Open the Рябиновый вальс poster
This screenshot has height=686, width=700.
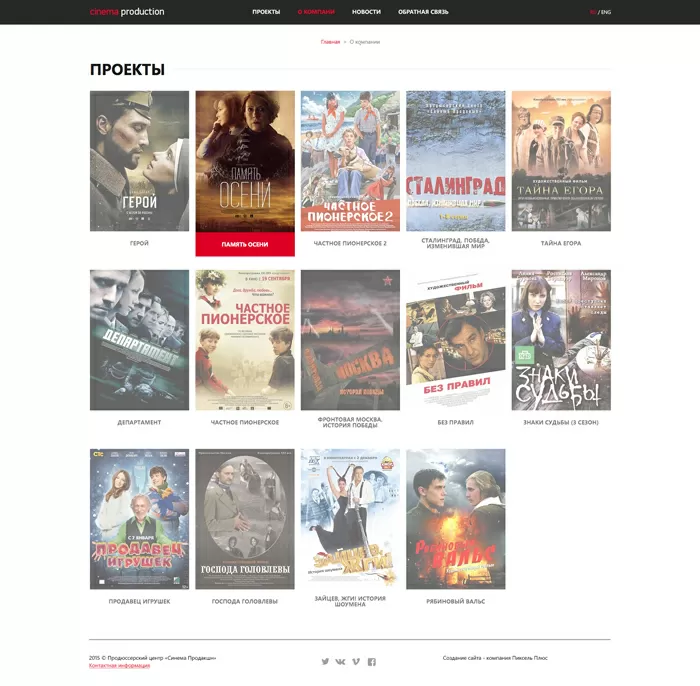[456, 519]
